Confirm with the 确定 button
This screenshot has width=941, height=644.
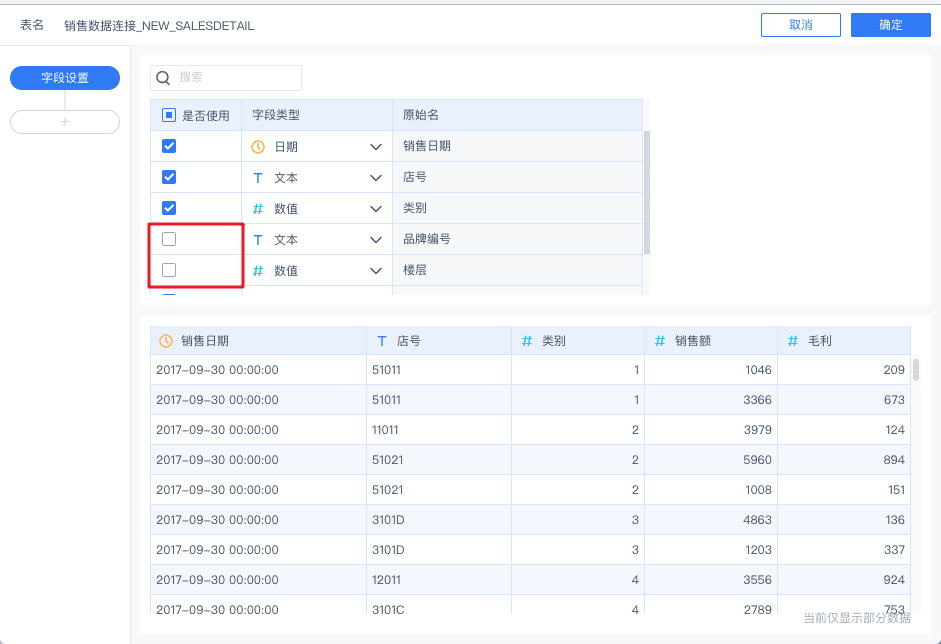tap(891, 25)
